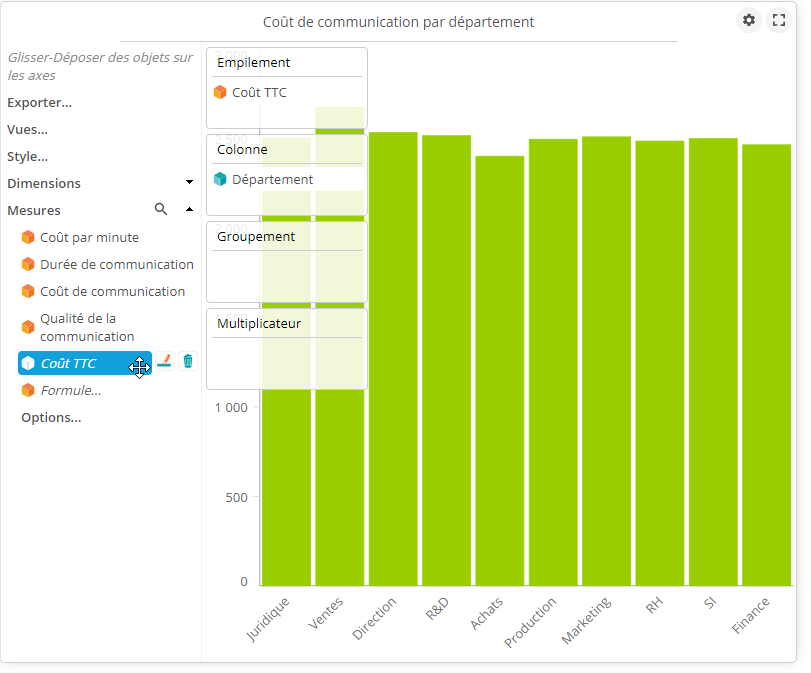The height and width of the screenshot is (673, 811).
Task: Click the Coût par minute cube icon
Action: tap(28, 238)
